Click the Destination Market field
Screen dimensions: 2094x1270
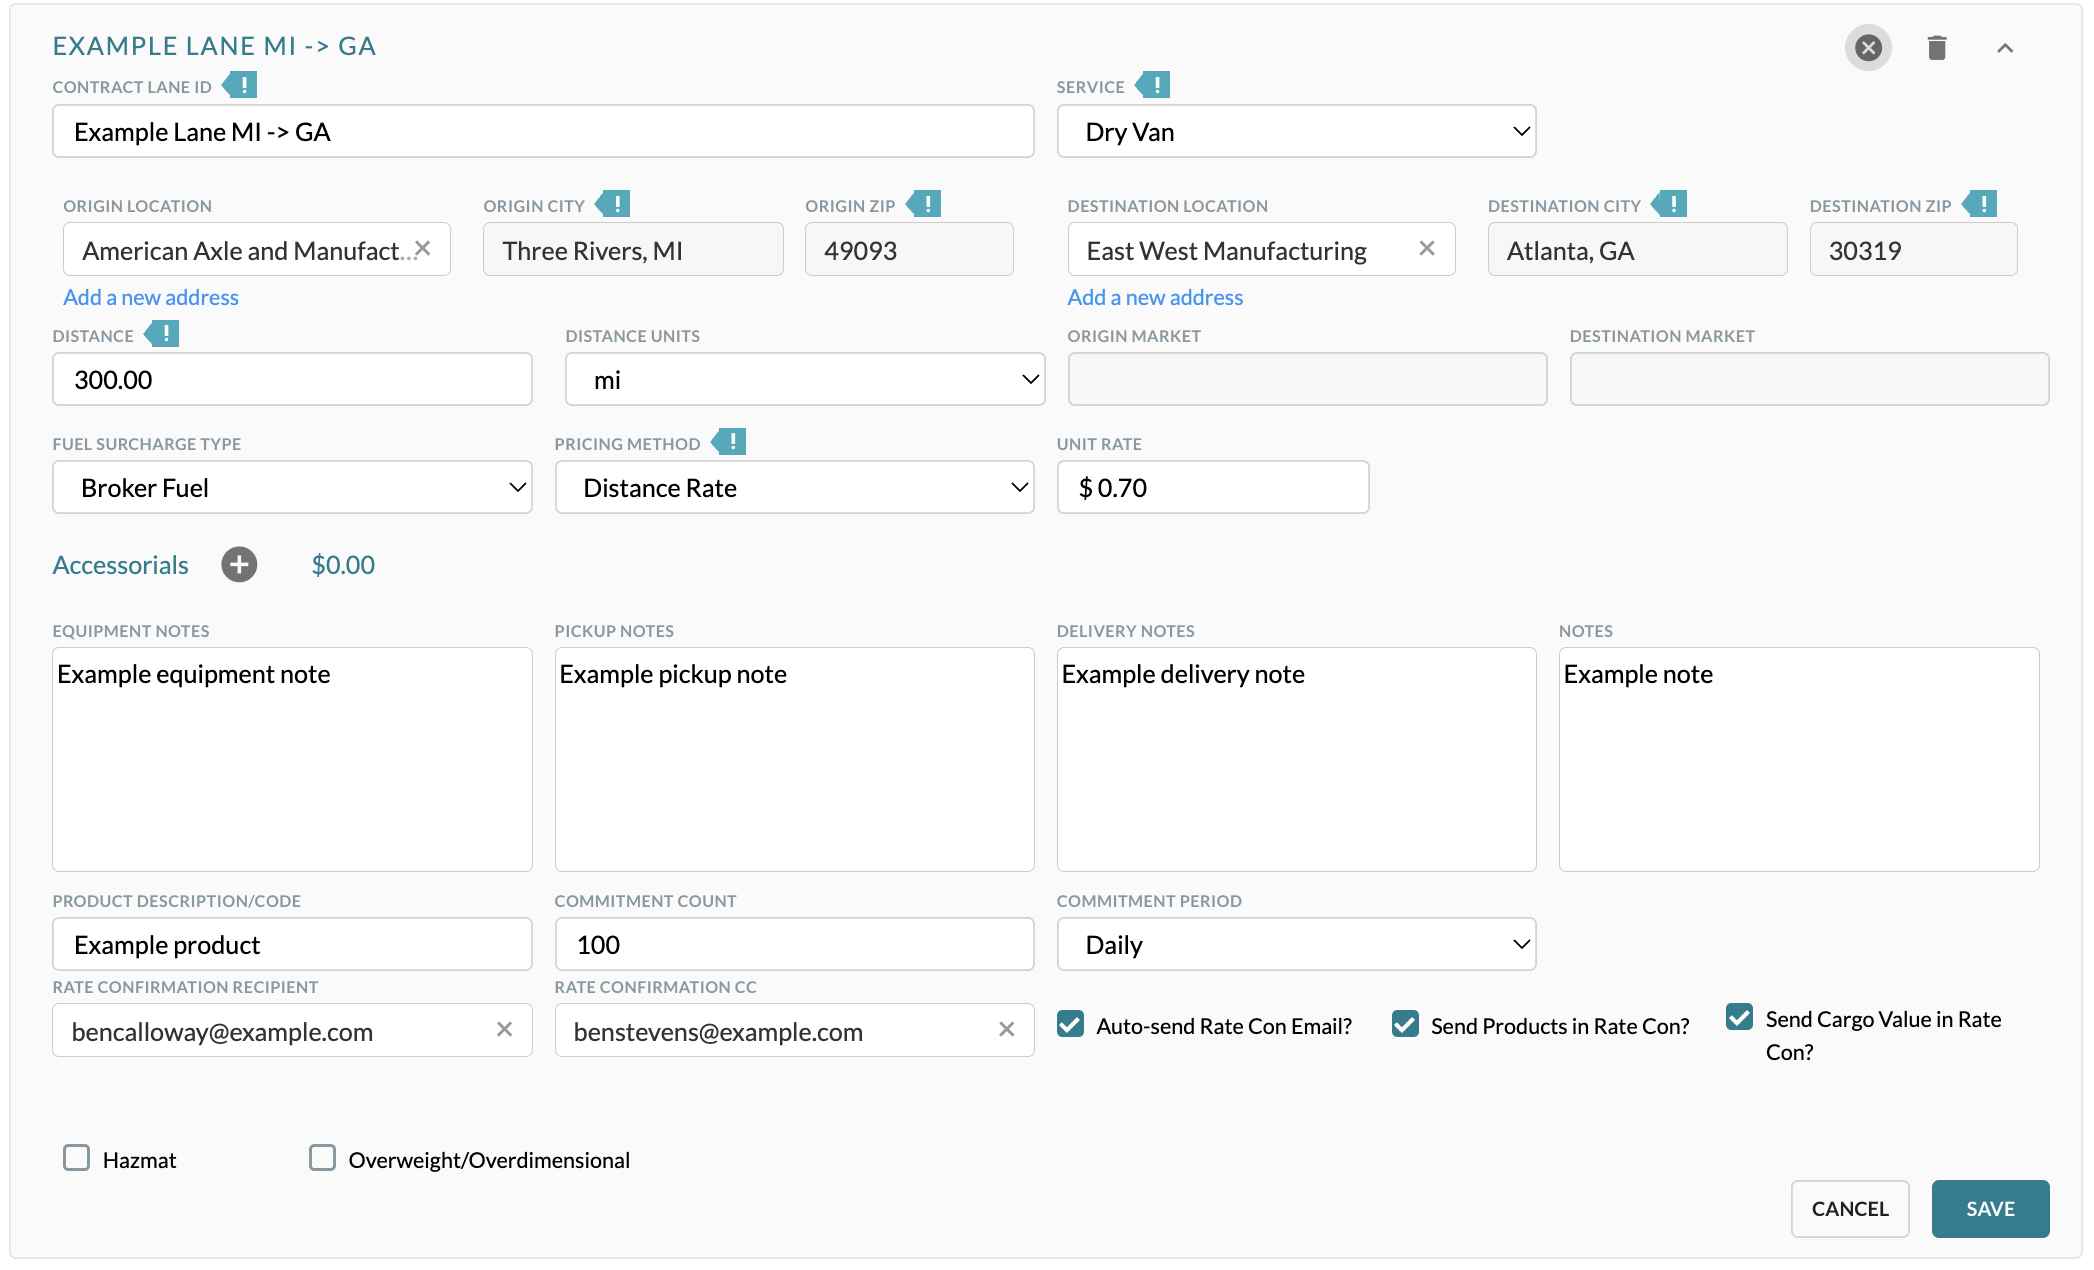[1809, 380]
